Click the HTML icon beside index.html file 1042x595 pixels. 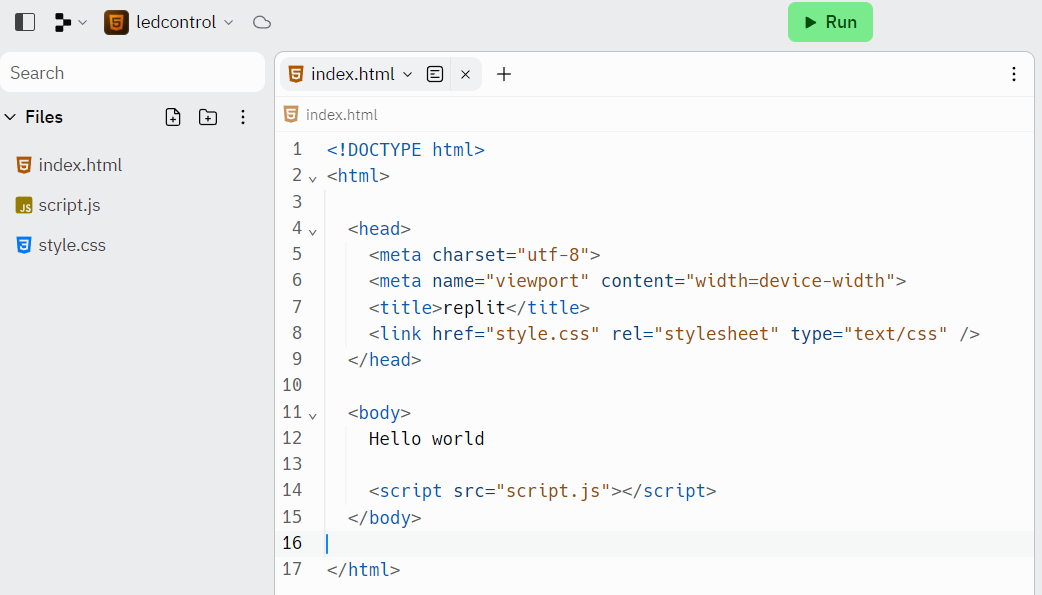[x=24, y=165]
